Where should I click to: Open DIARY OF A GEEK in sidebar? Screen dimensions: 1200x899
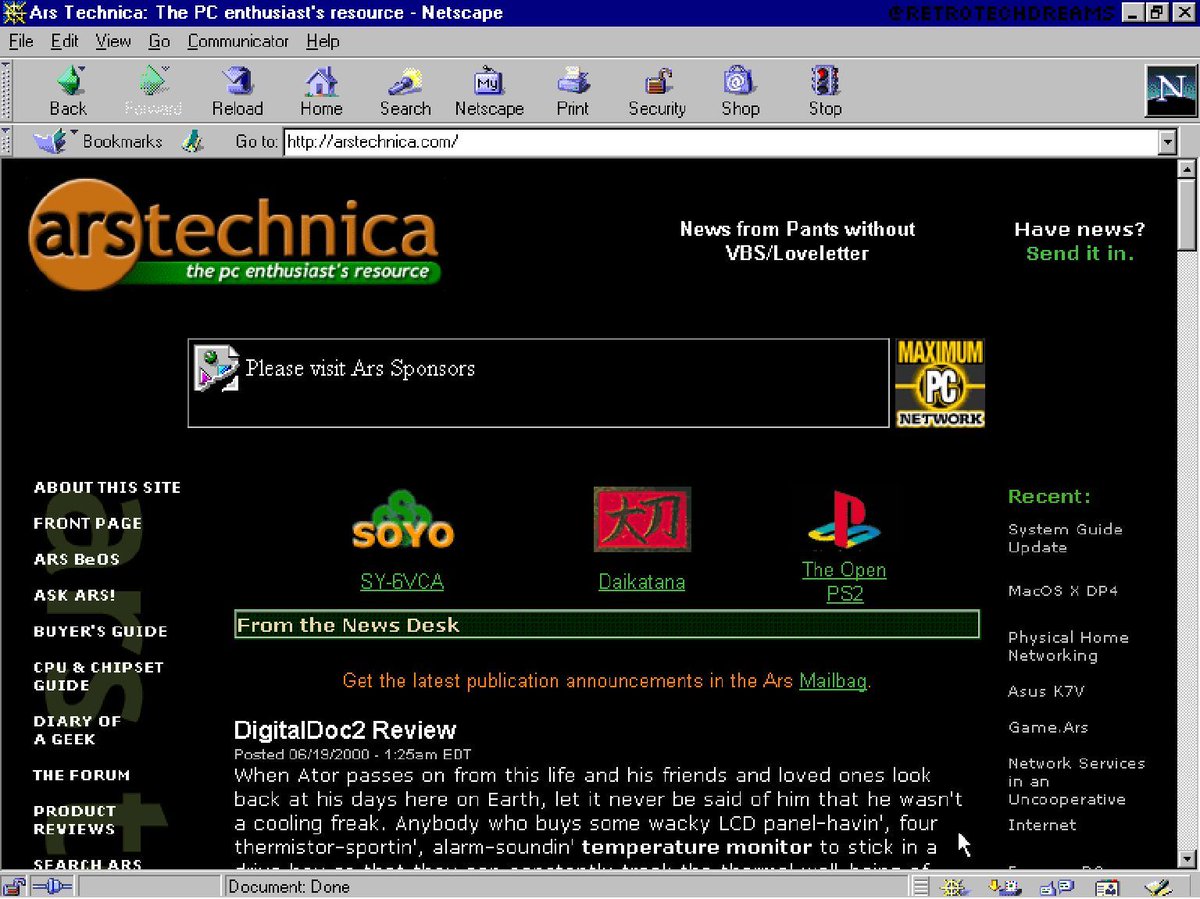click(77, 730)
